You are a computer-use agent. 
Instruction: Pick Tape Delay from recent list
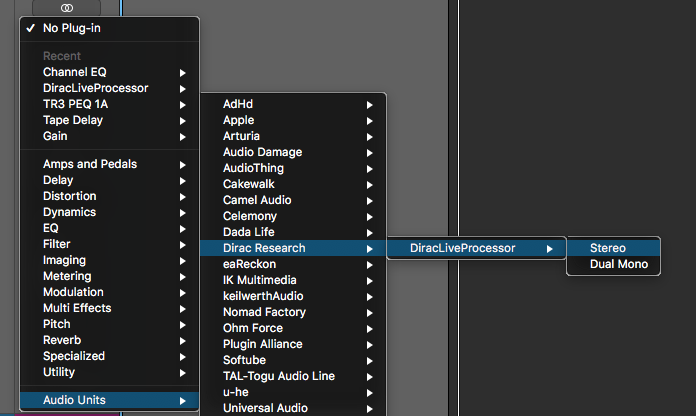tap(73, 120)
